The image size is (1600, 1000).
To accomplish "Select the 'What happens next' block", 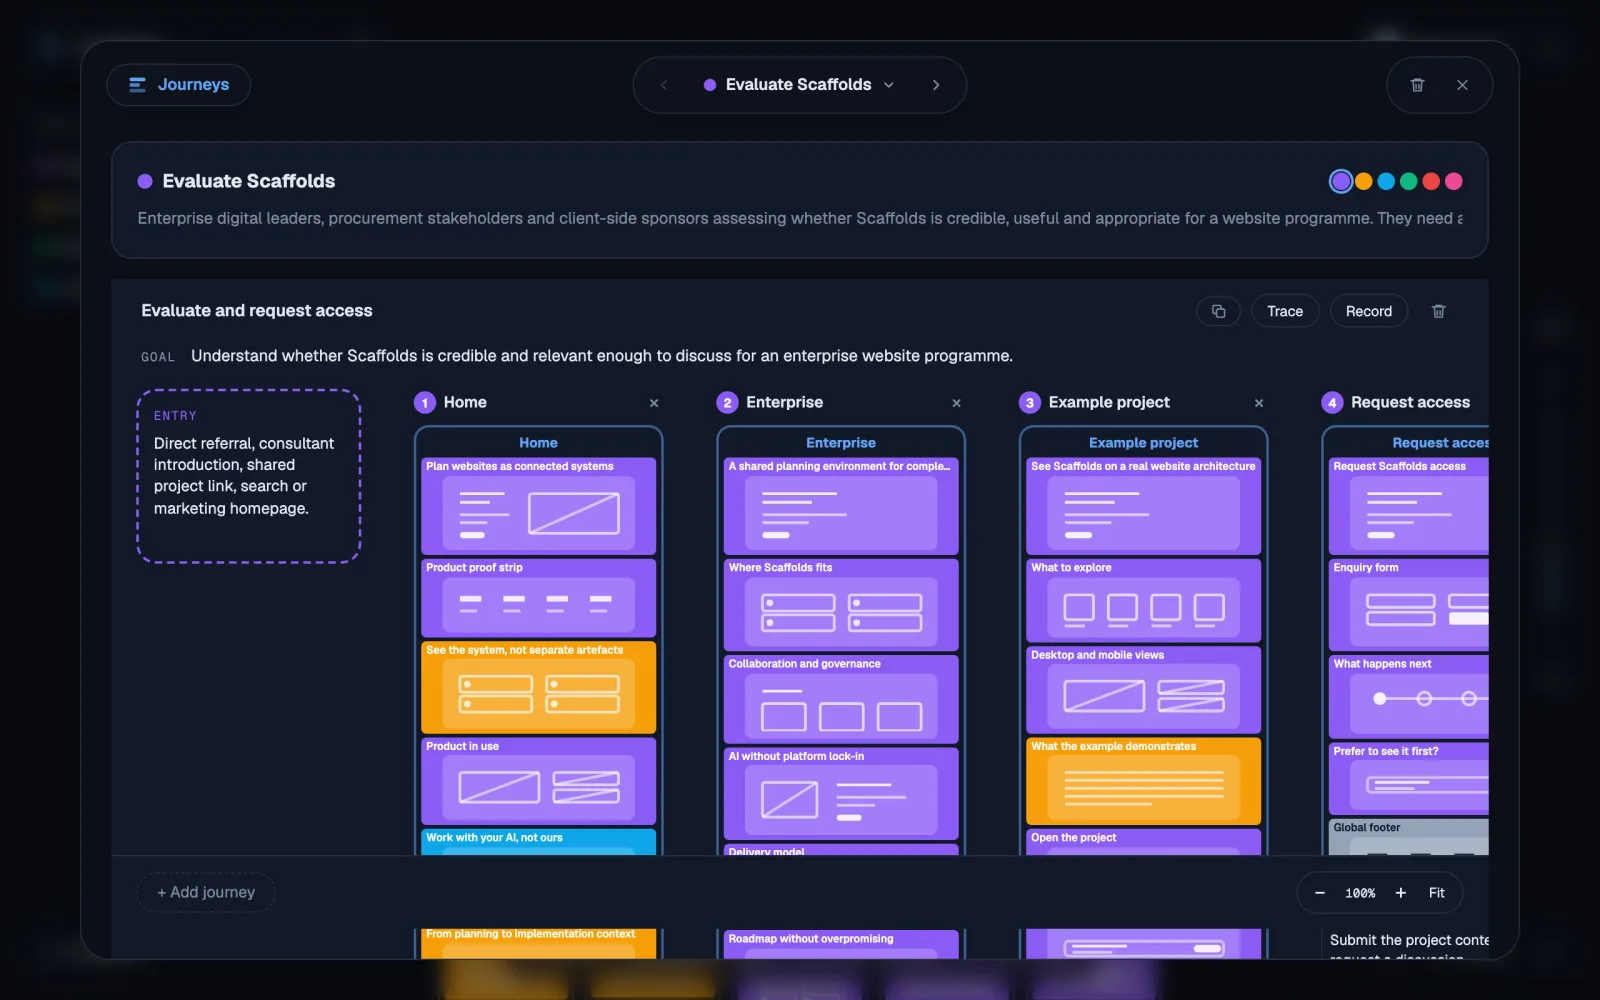I will (x=1408, y=696).
